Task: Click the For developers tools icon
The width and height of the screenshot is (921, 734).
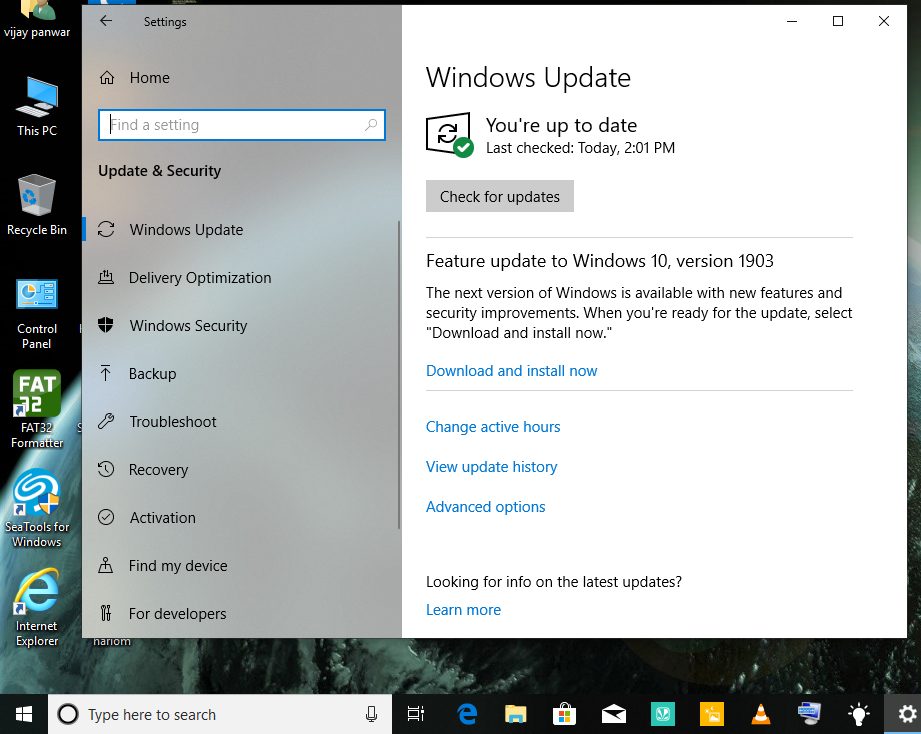Action: tap(106, 613)
